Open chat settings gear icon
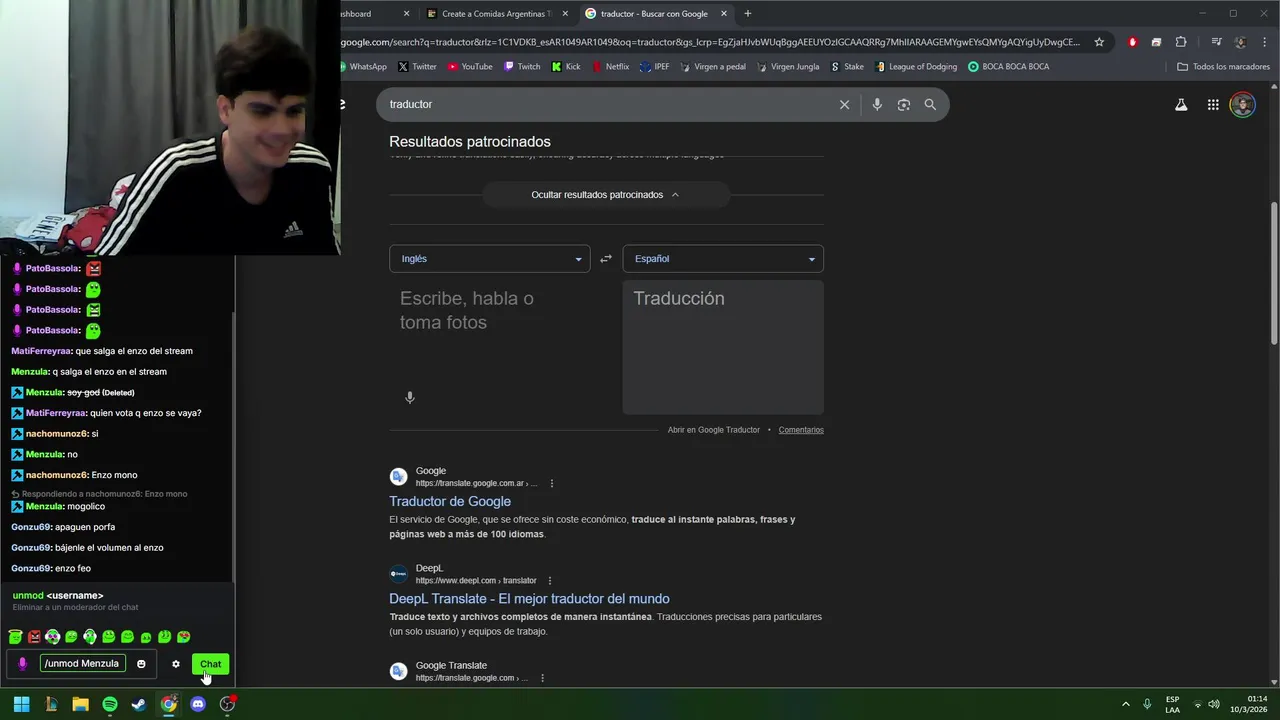 coord(176,664)
